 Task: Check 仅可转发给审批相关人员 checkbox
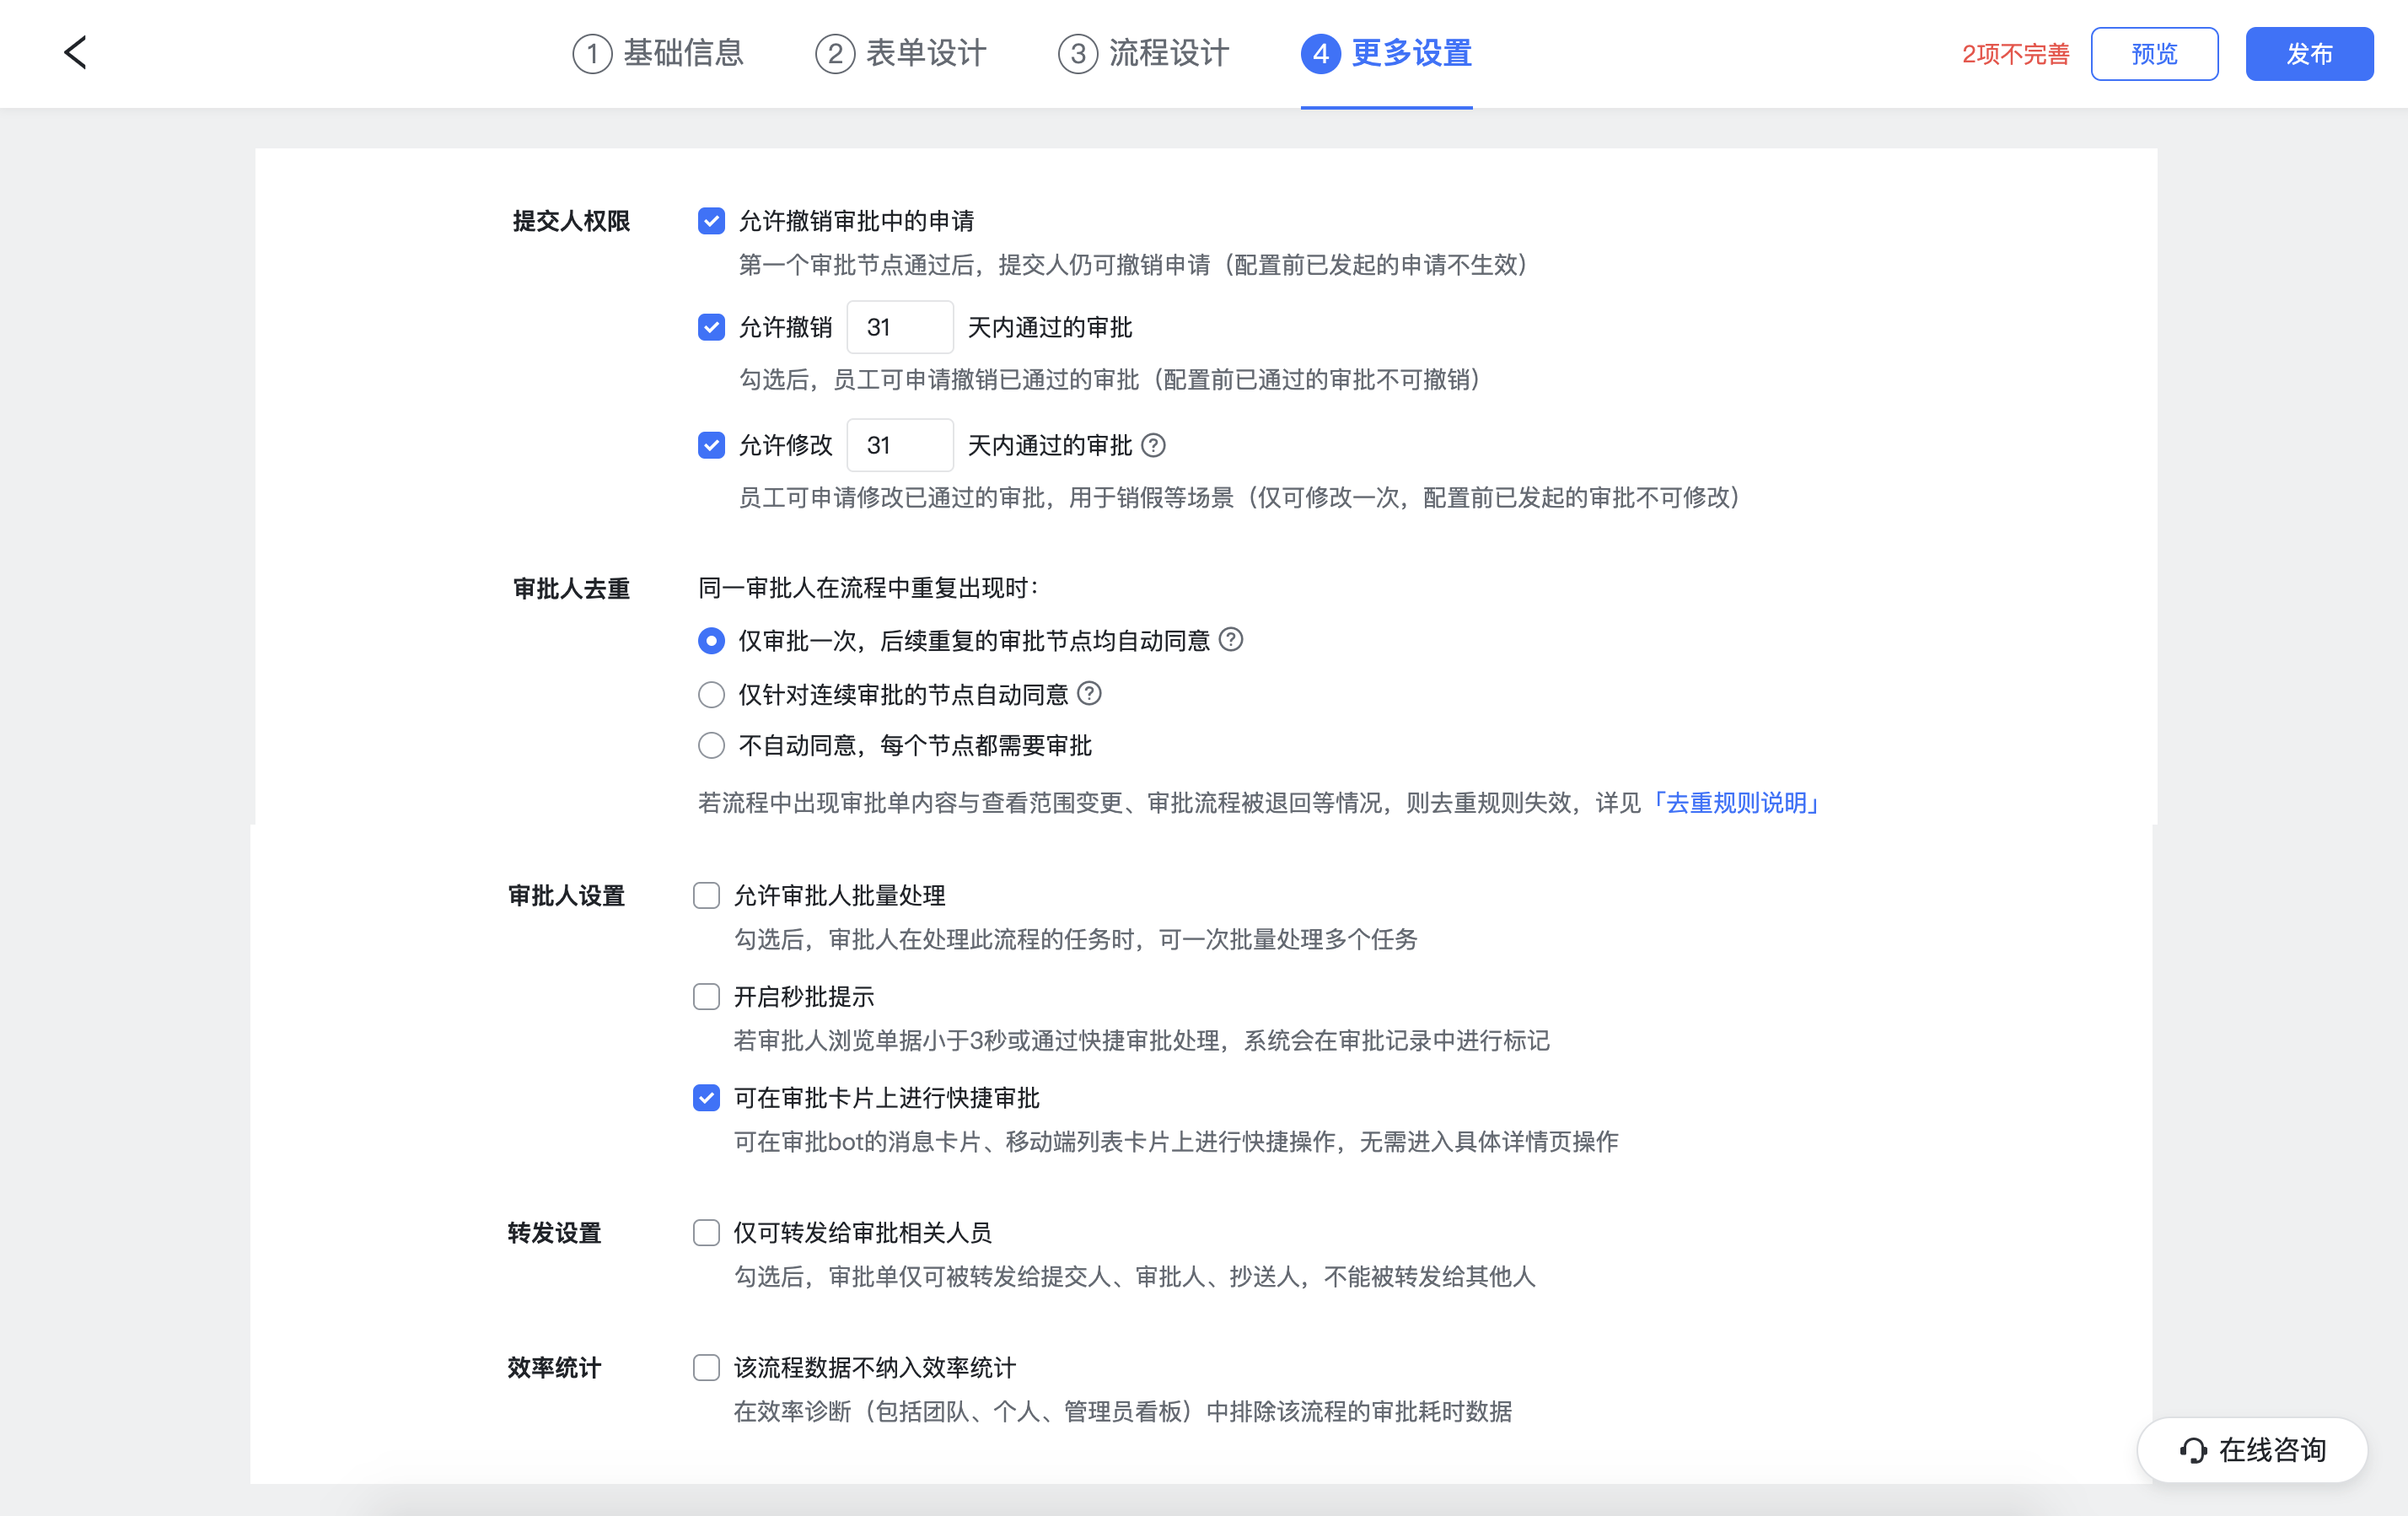pos(707,1233)
